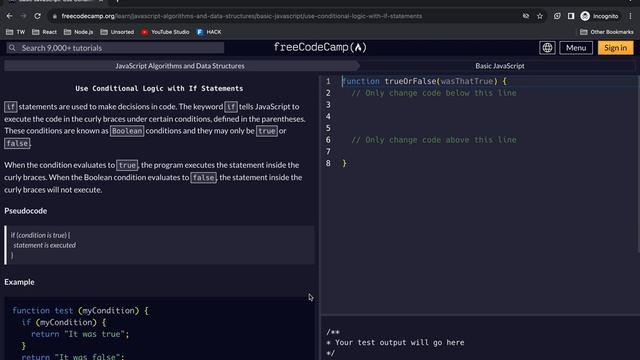Viewport: 640px width, 360px height.
Task: Click the comment 'Only change code below this line'
Action: pyautogui.click(x=434, y=93)
